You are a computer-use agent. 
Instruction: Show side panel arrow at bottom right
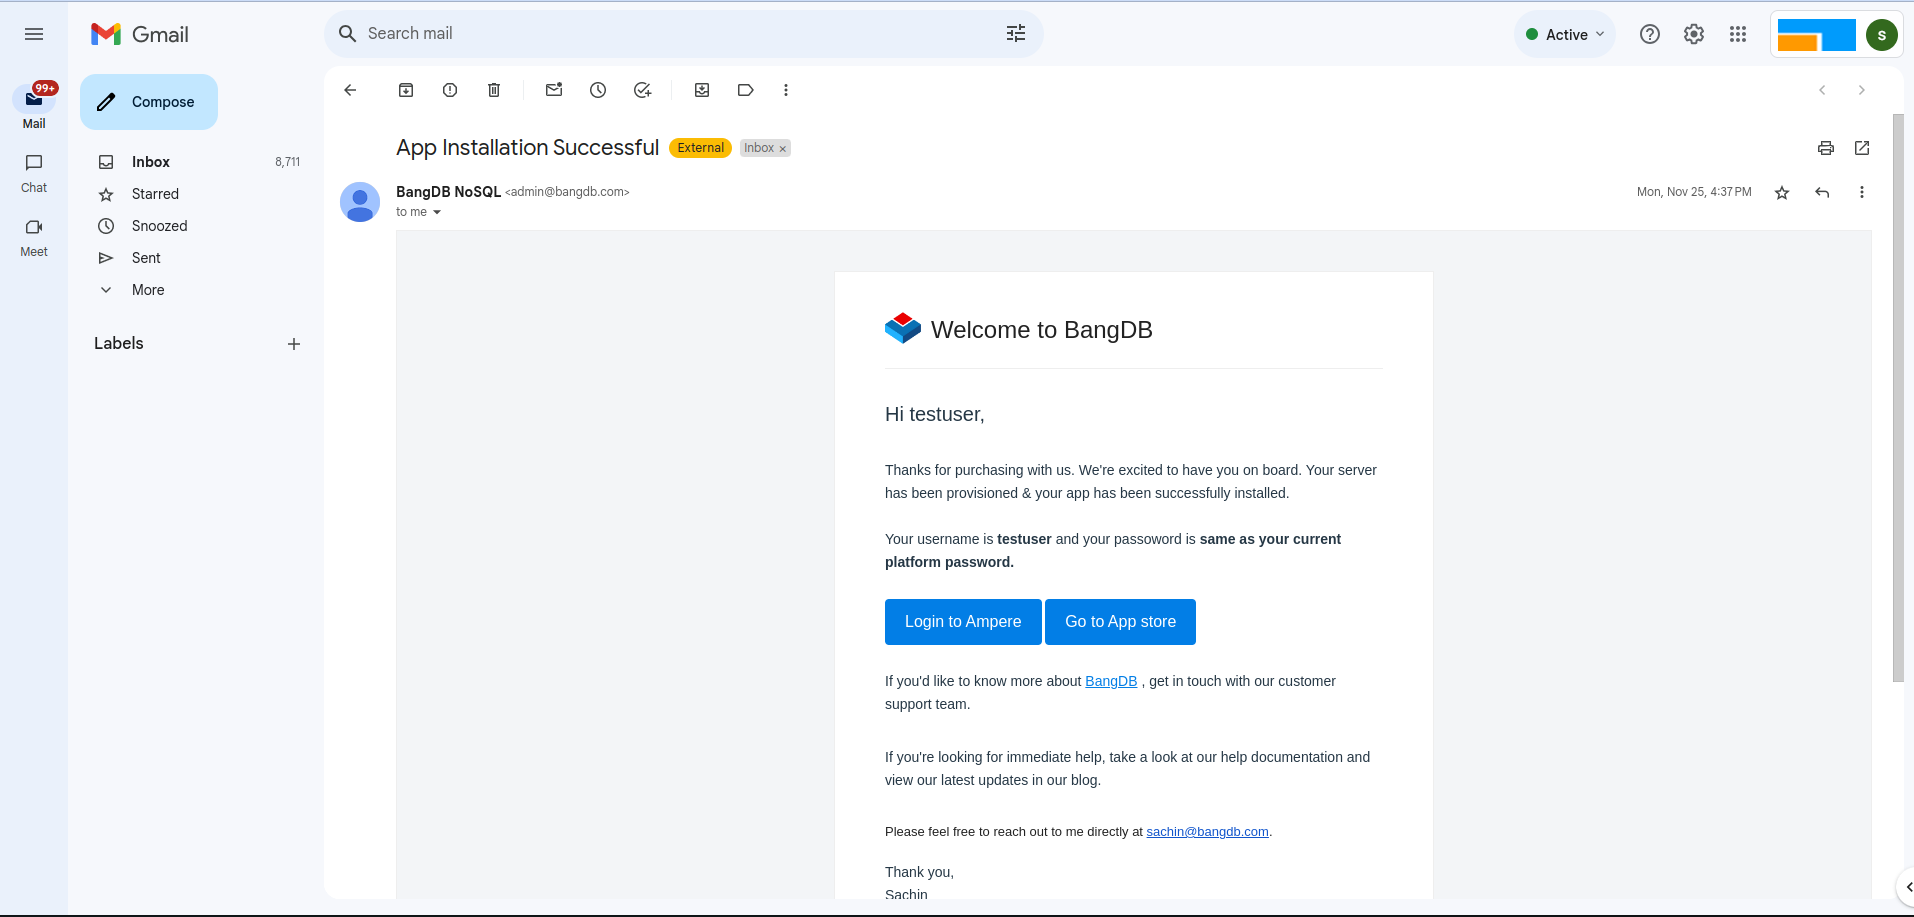[x=1908, y=887]
